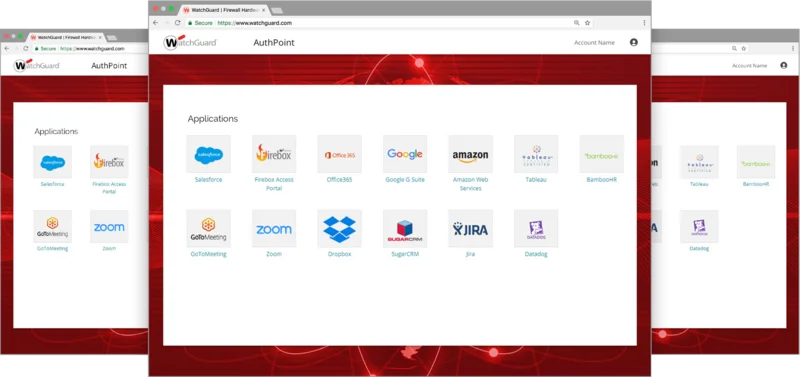The image size is (800, 377).
Task: Open GoToMeeting icon in left background window
Action: (x=53, y=227)
